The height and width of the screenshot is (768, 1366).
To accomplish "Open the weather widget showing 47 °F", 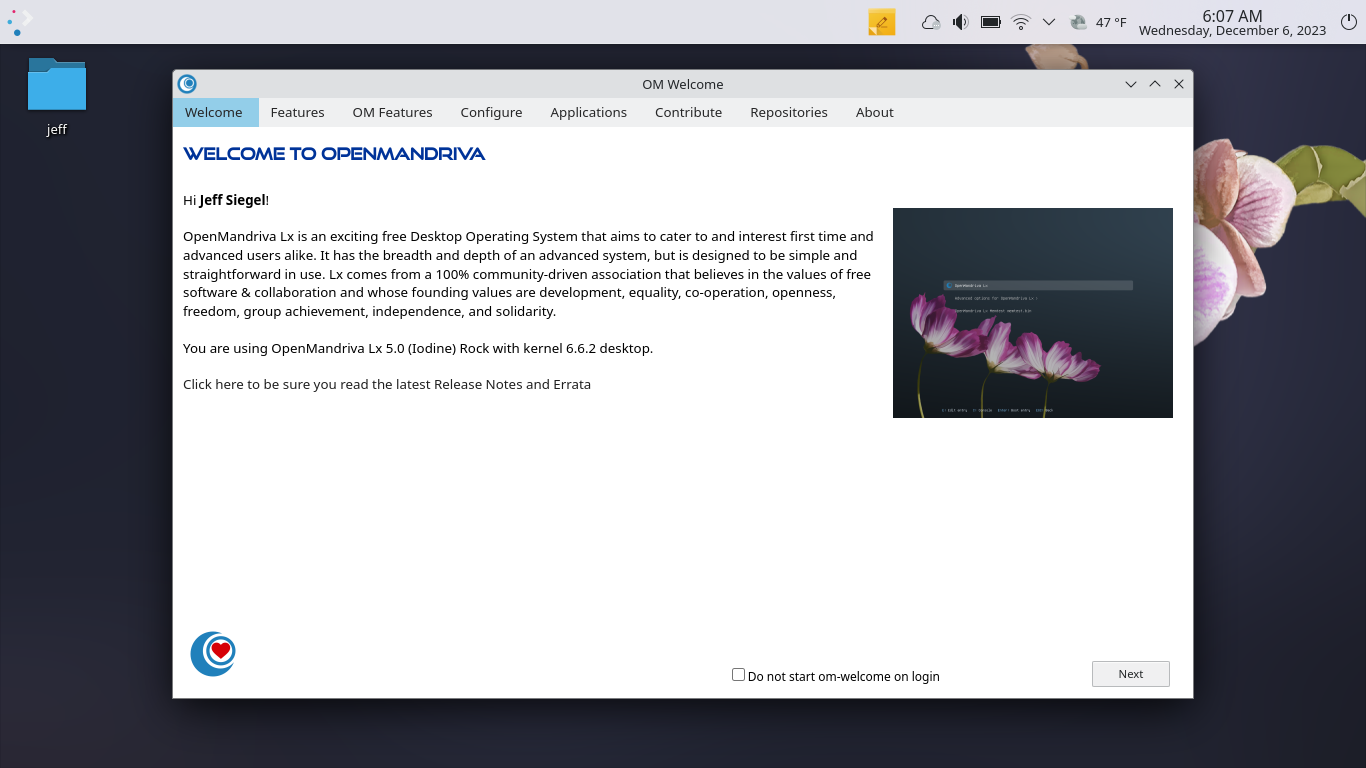I will (1098, 22).
